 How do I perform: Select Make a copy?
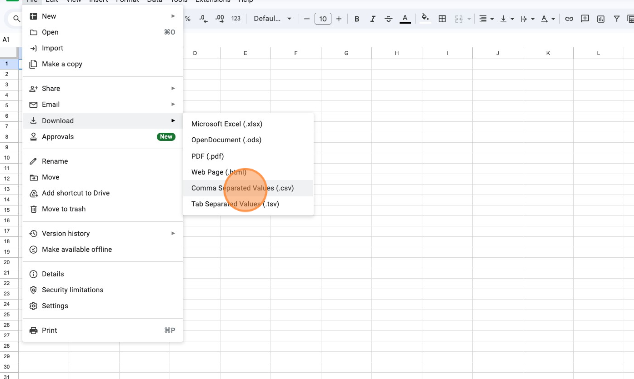[103, 64]
